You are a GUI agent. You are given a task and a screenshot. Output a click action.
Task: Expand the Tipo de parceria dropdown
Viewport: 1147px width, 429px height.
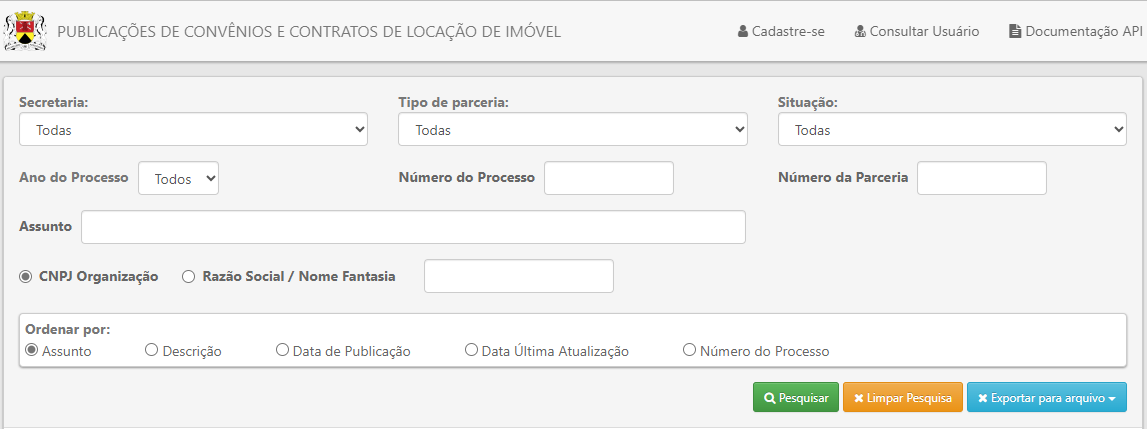pyautogui.click(x=573, y=130)
